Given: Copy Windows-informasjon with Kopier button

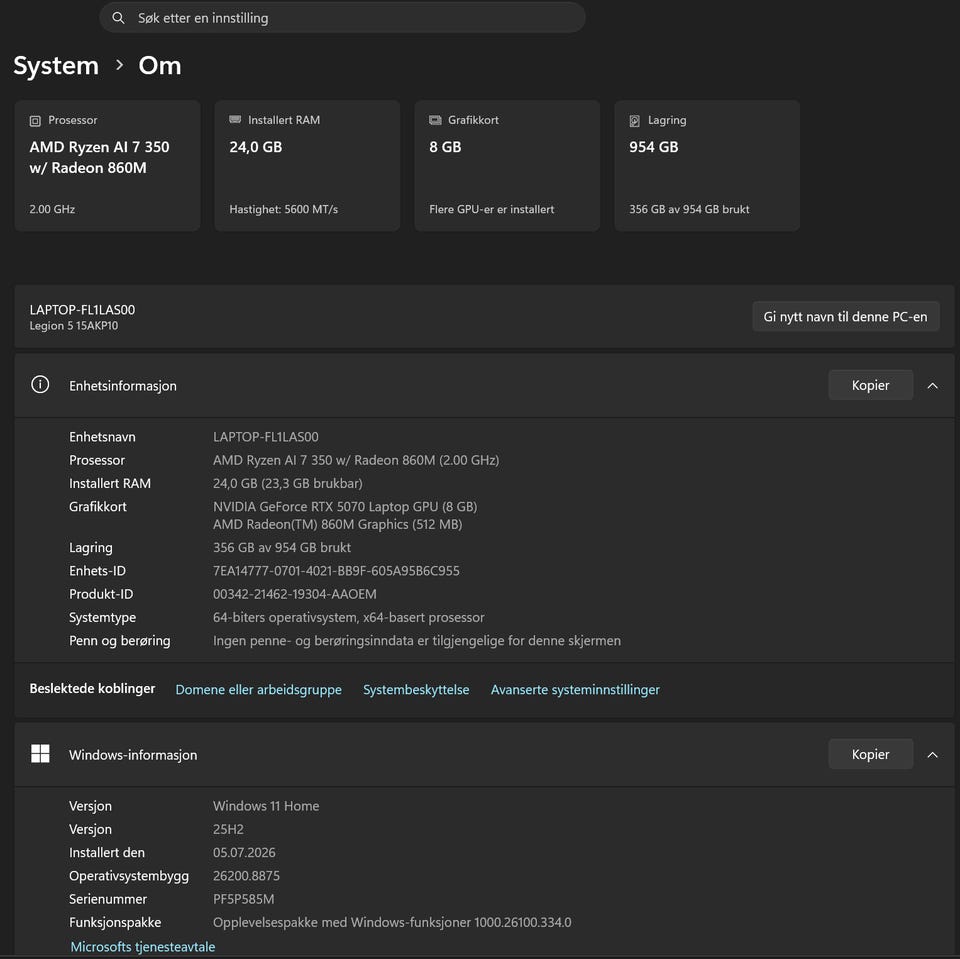Looking at the screenshot, I should click(871, 754).
